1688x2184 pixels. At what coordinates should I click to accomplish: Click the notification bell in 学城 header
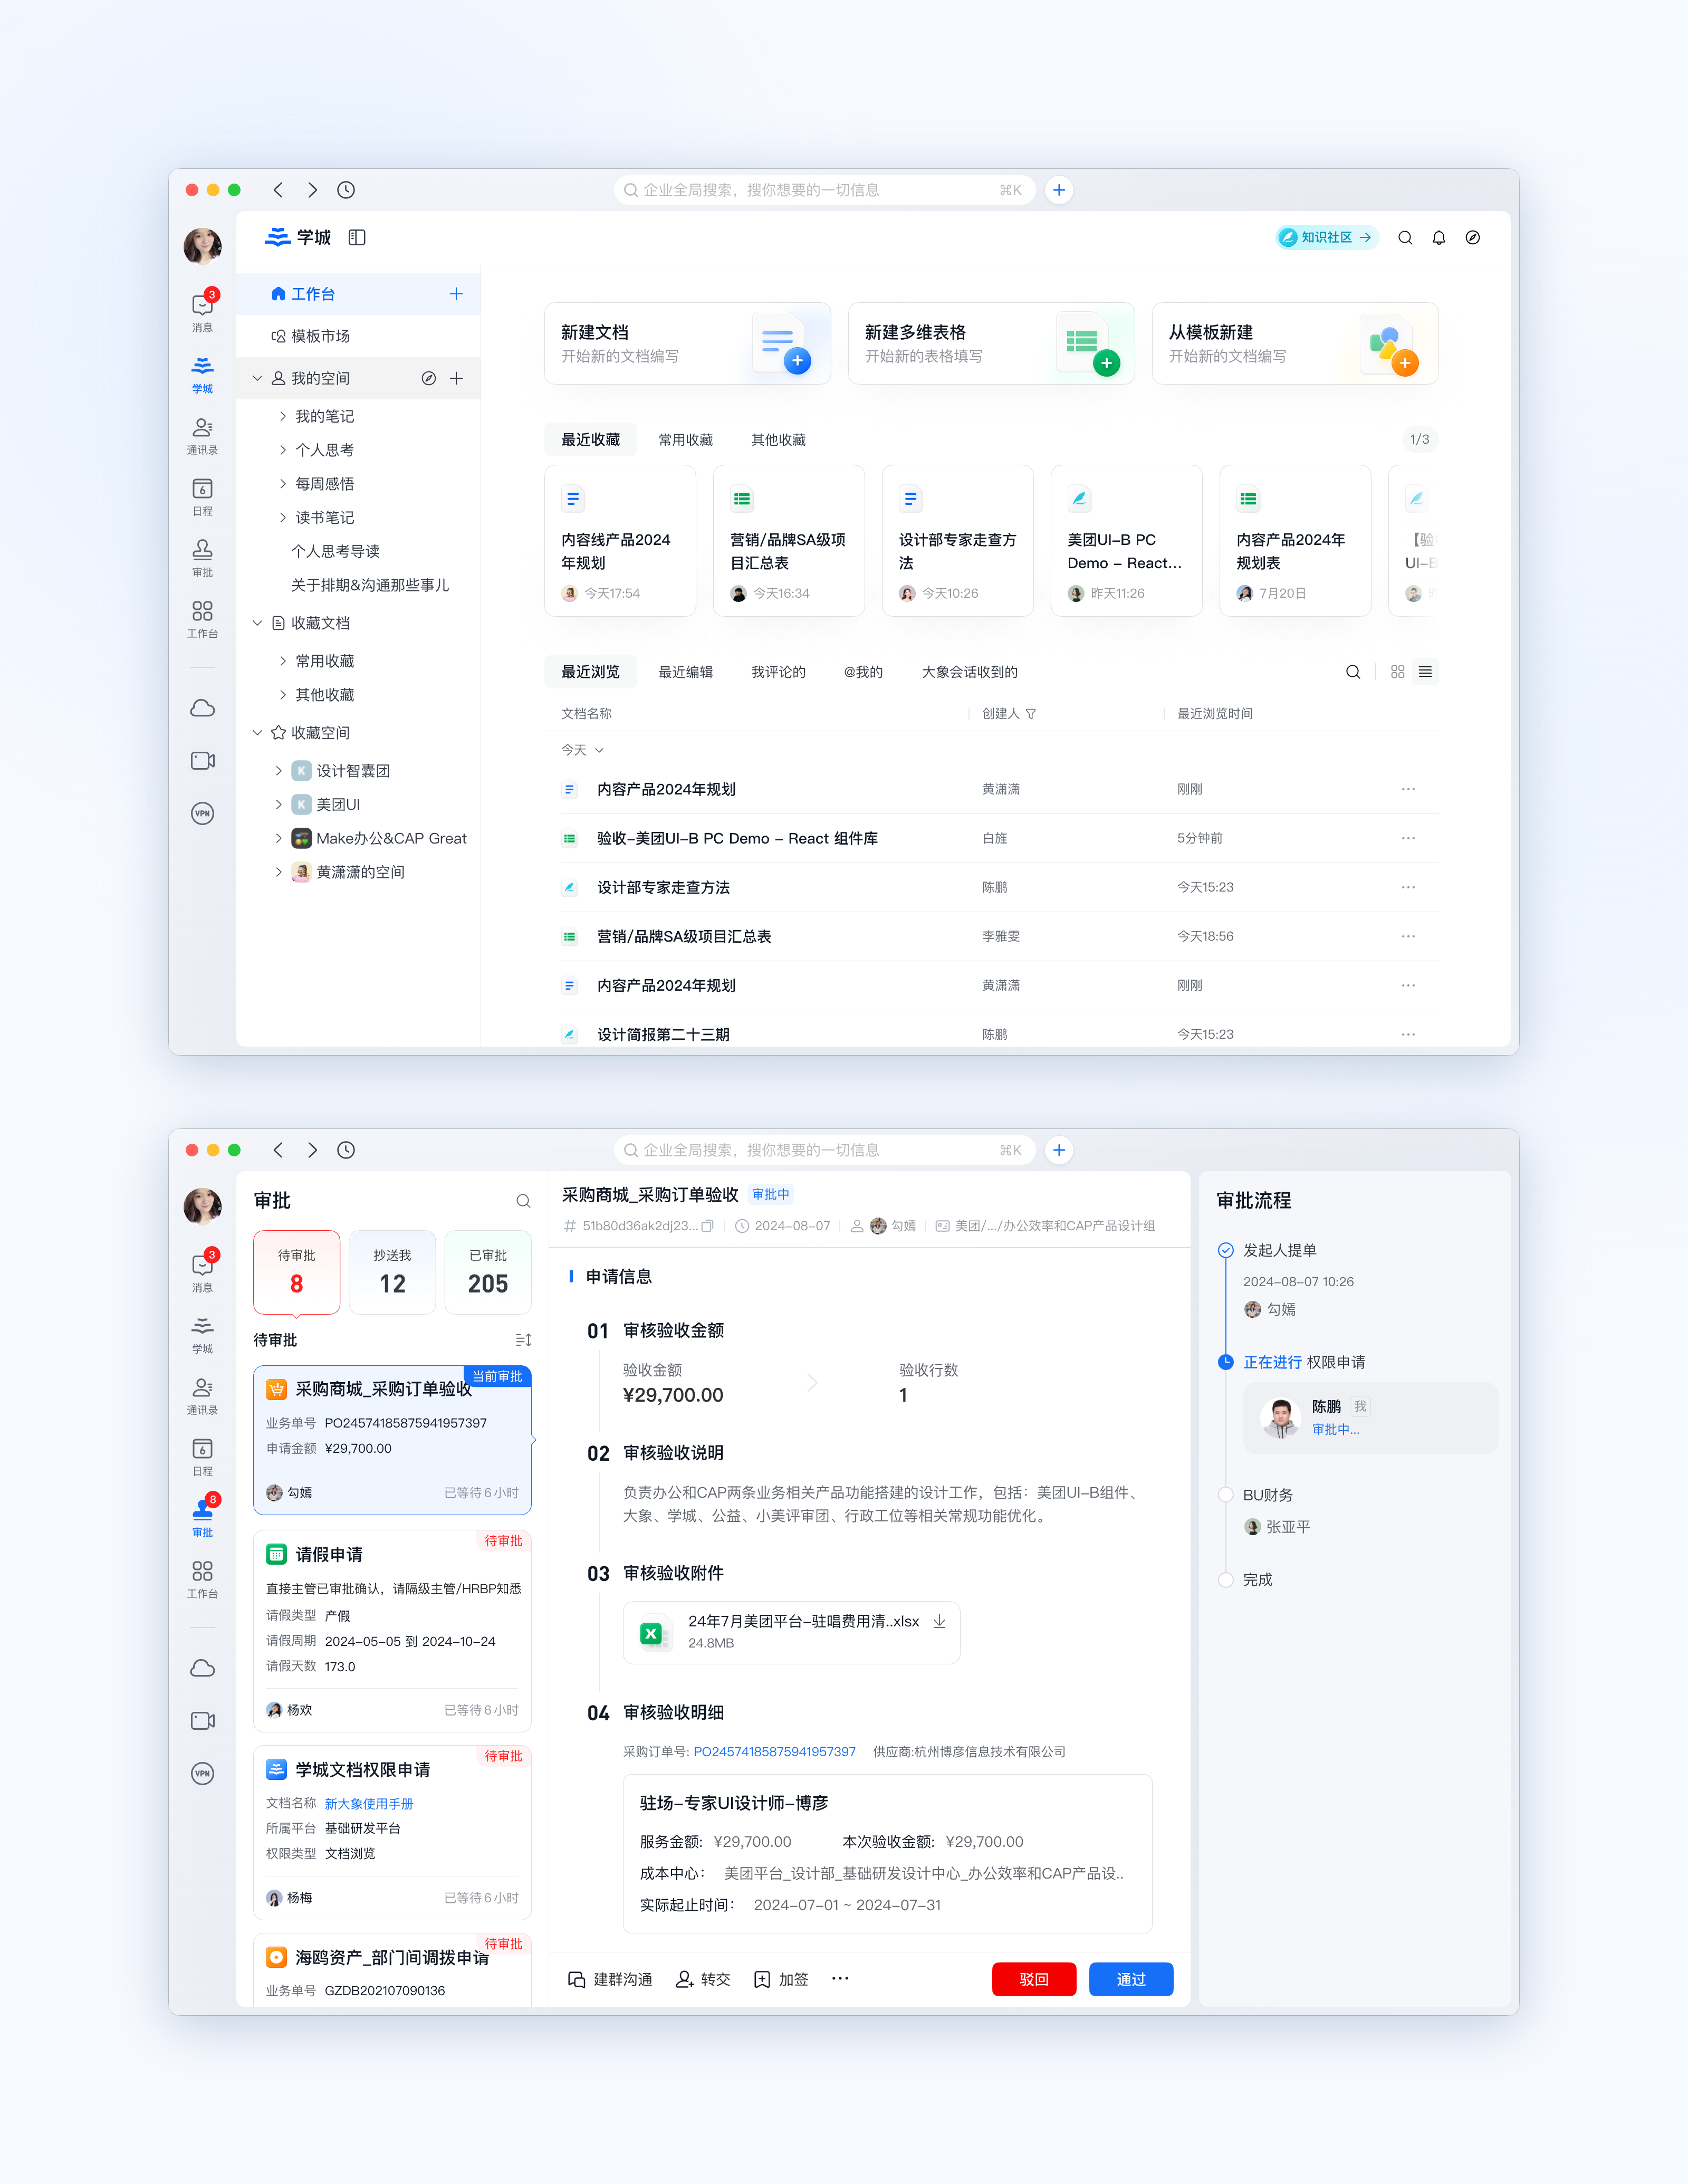(x=1438, y=238)
